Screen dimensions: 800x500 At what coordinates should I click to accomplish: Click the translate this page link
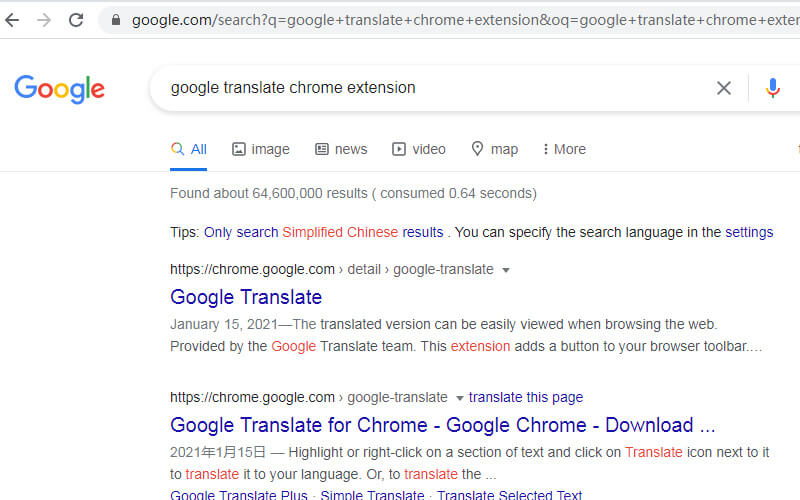(526, 397)
